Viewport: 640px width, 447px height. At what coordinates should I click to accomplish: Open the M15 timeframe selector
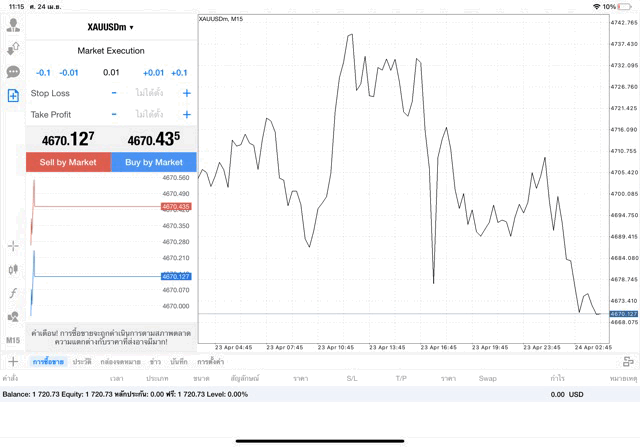[13, 340]
